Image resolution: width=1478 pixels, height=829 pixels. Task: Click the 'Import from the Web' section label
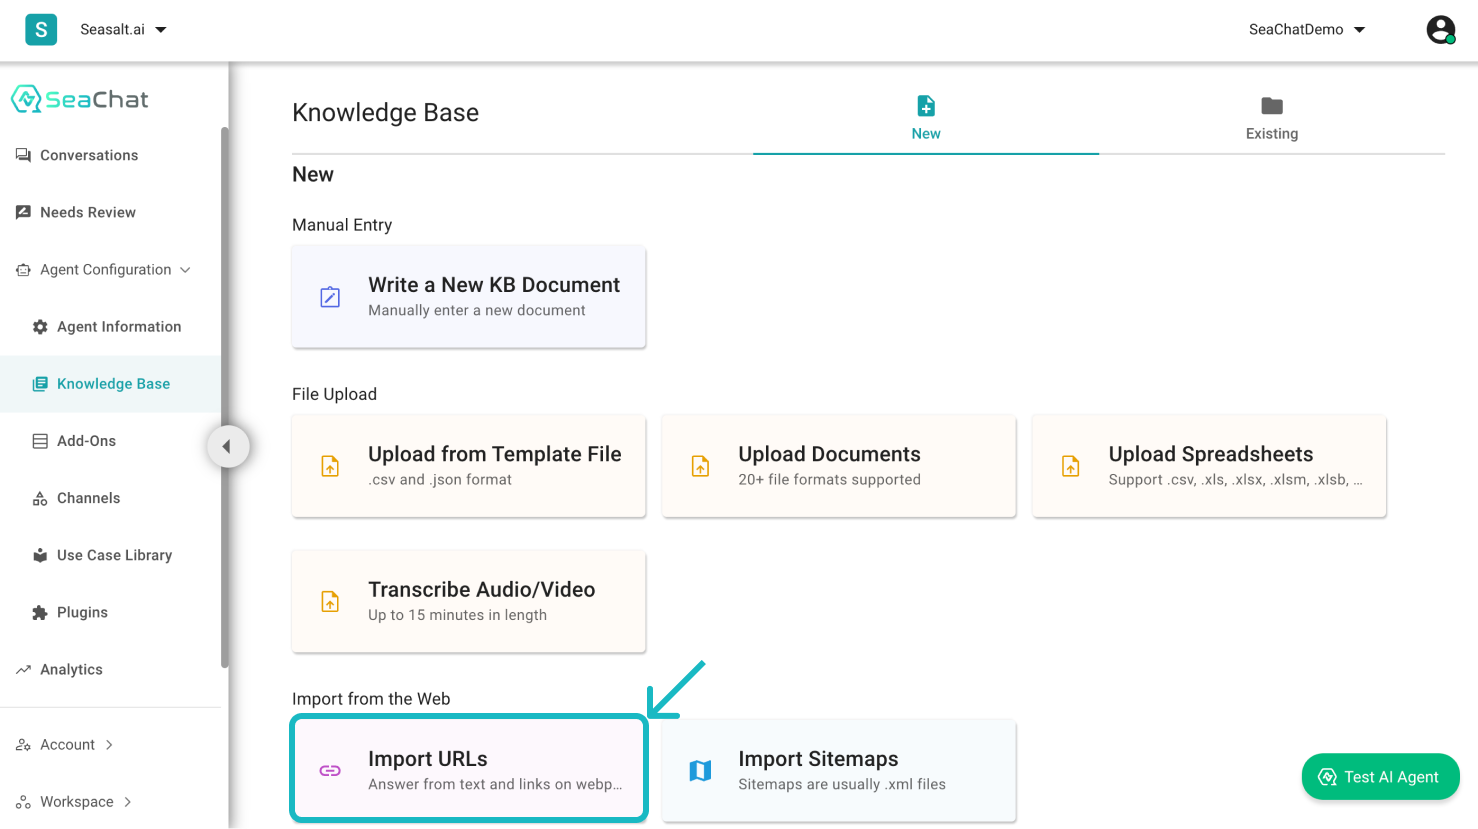pyautogui.click(x=371, y=699)
